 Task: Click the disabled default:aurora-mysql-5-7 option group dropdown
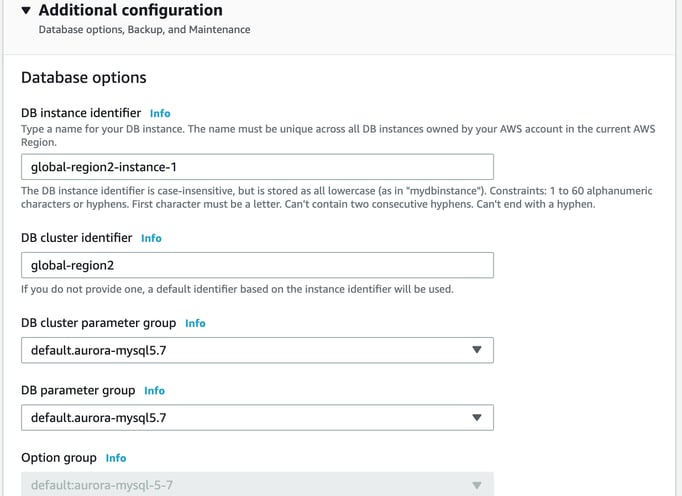coord(257,484)
